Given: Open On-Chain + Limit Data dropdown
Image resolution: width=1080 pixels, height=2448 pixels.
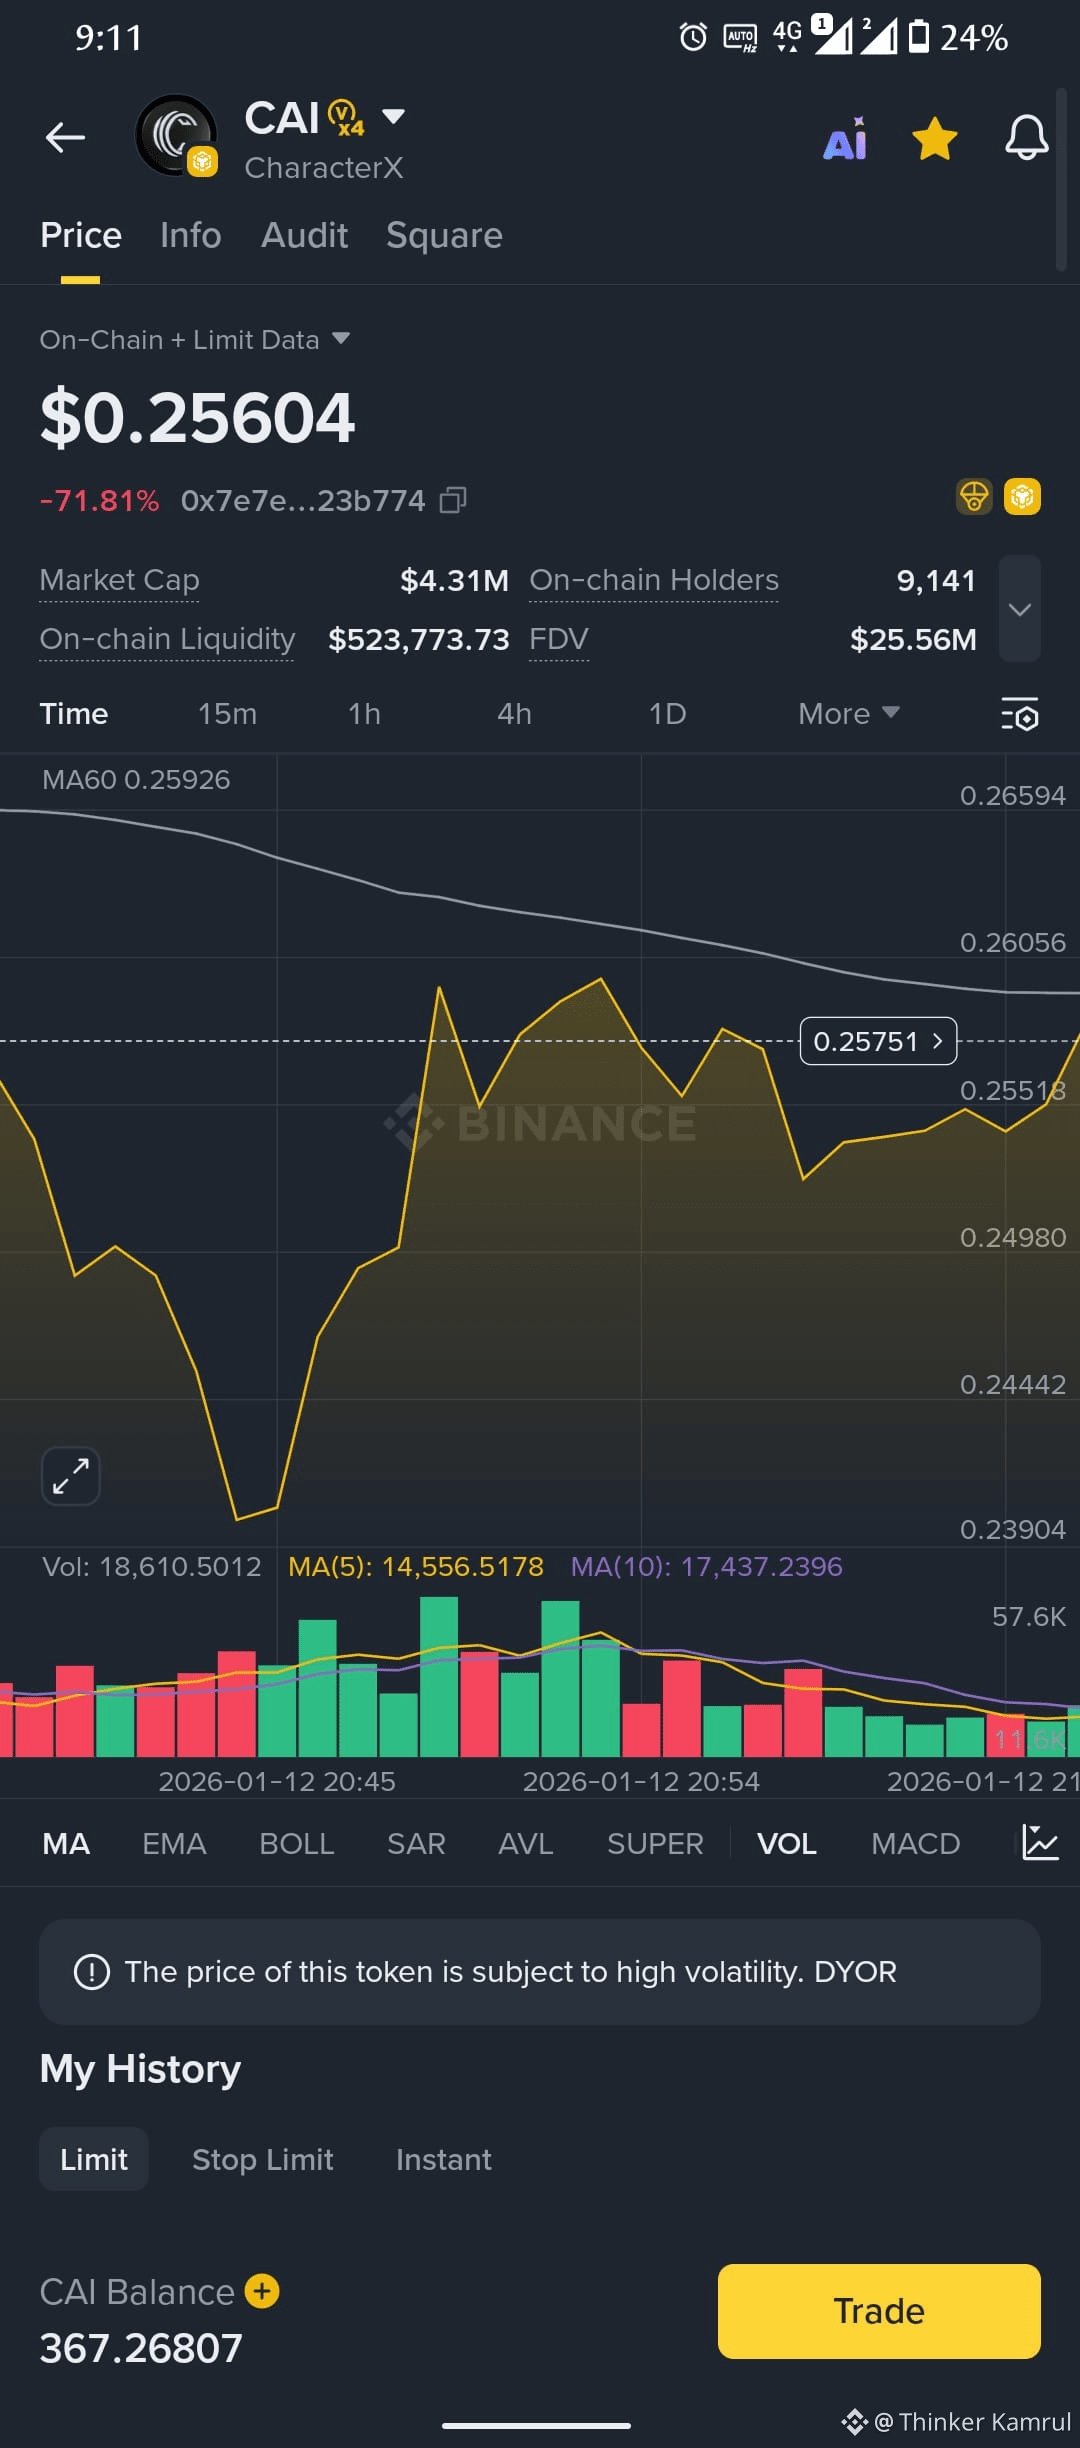Looking at the screenshot, I should pos(195,340).
